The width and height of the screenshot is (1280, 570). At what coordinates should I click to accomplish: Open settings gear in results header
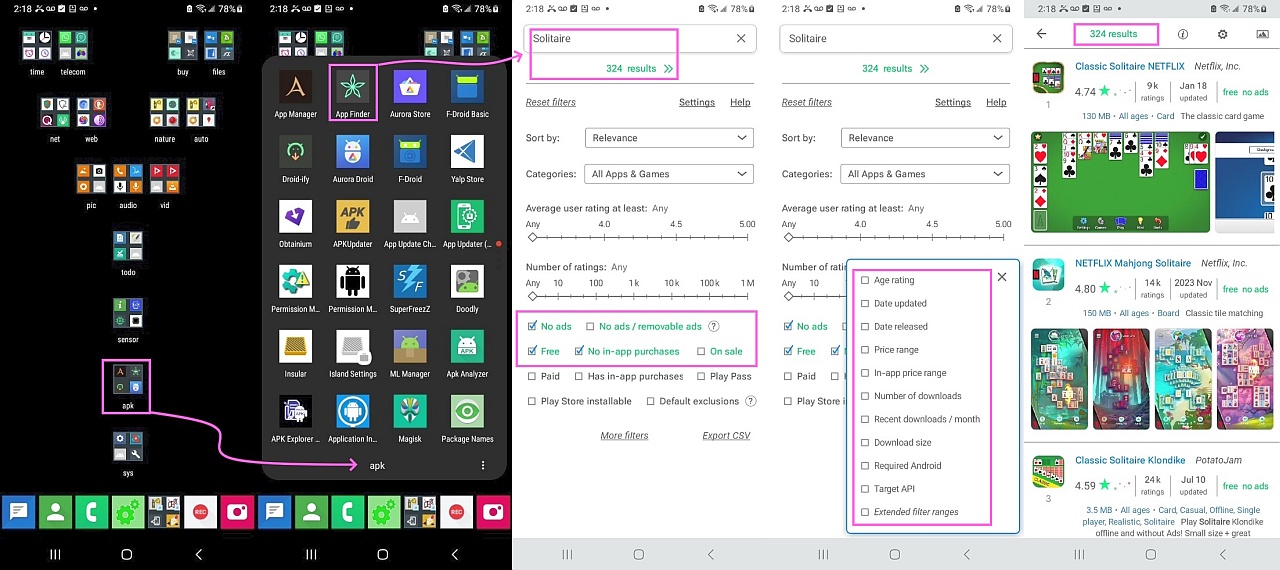tap(1222, 34)
